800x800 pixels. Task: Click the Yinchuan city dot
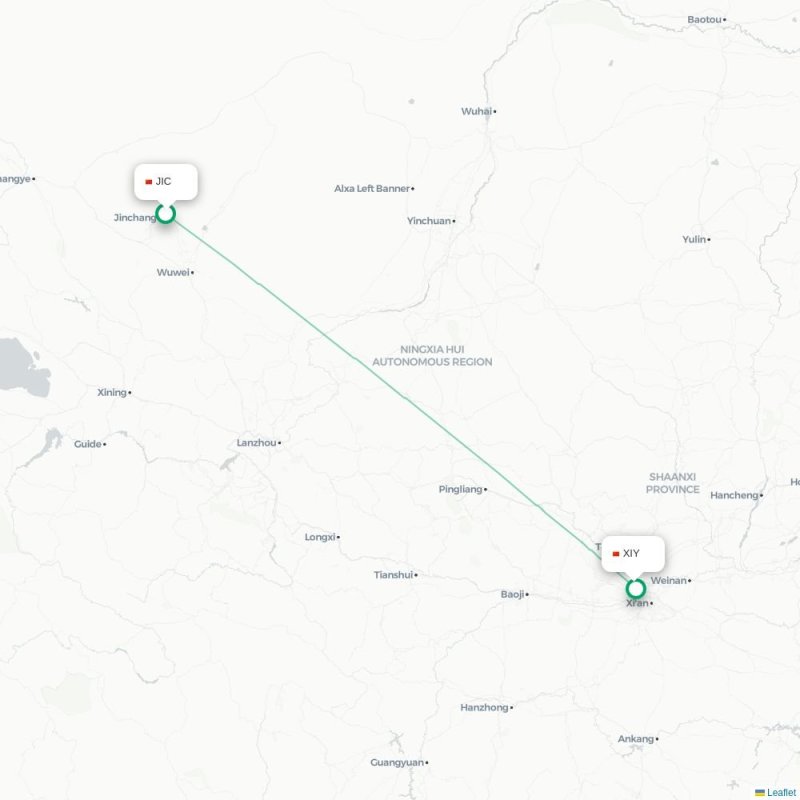point(454,221)
